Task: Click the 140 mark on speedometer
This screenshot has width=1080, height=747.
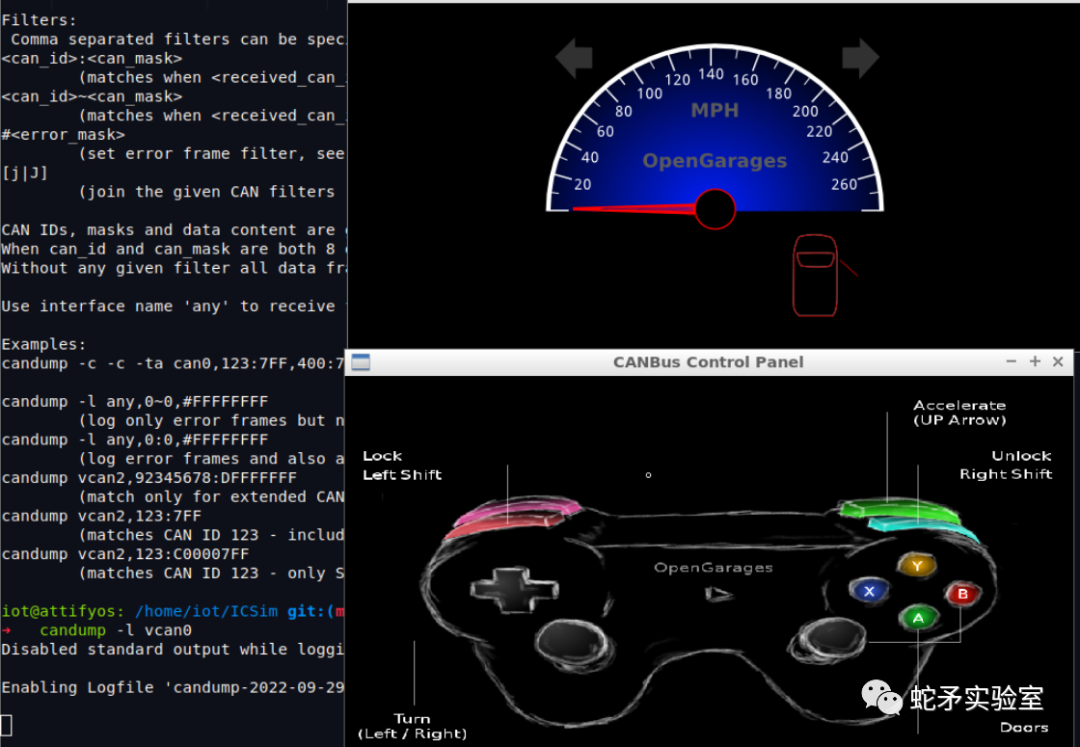Action: click(x=711, y=74)
